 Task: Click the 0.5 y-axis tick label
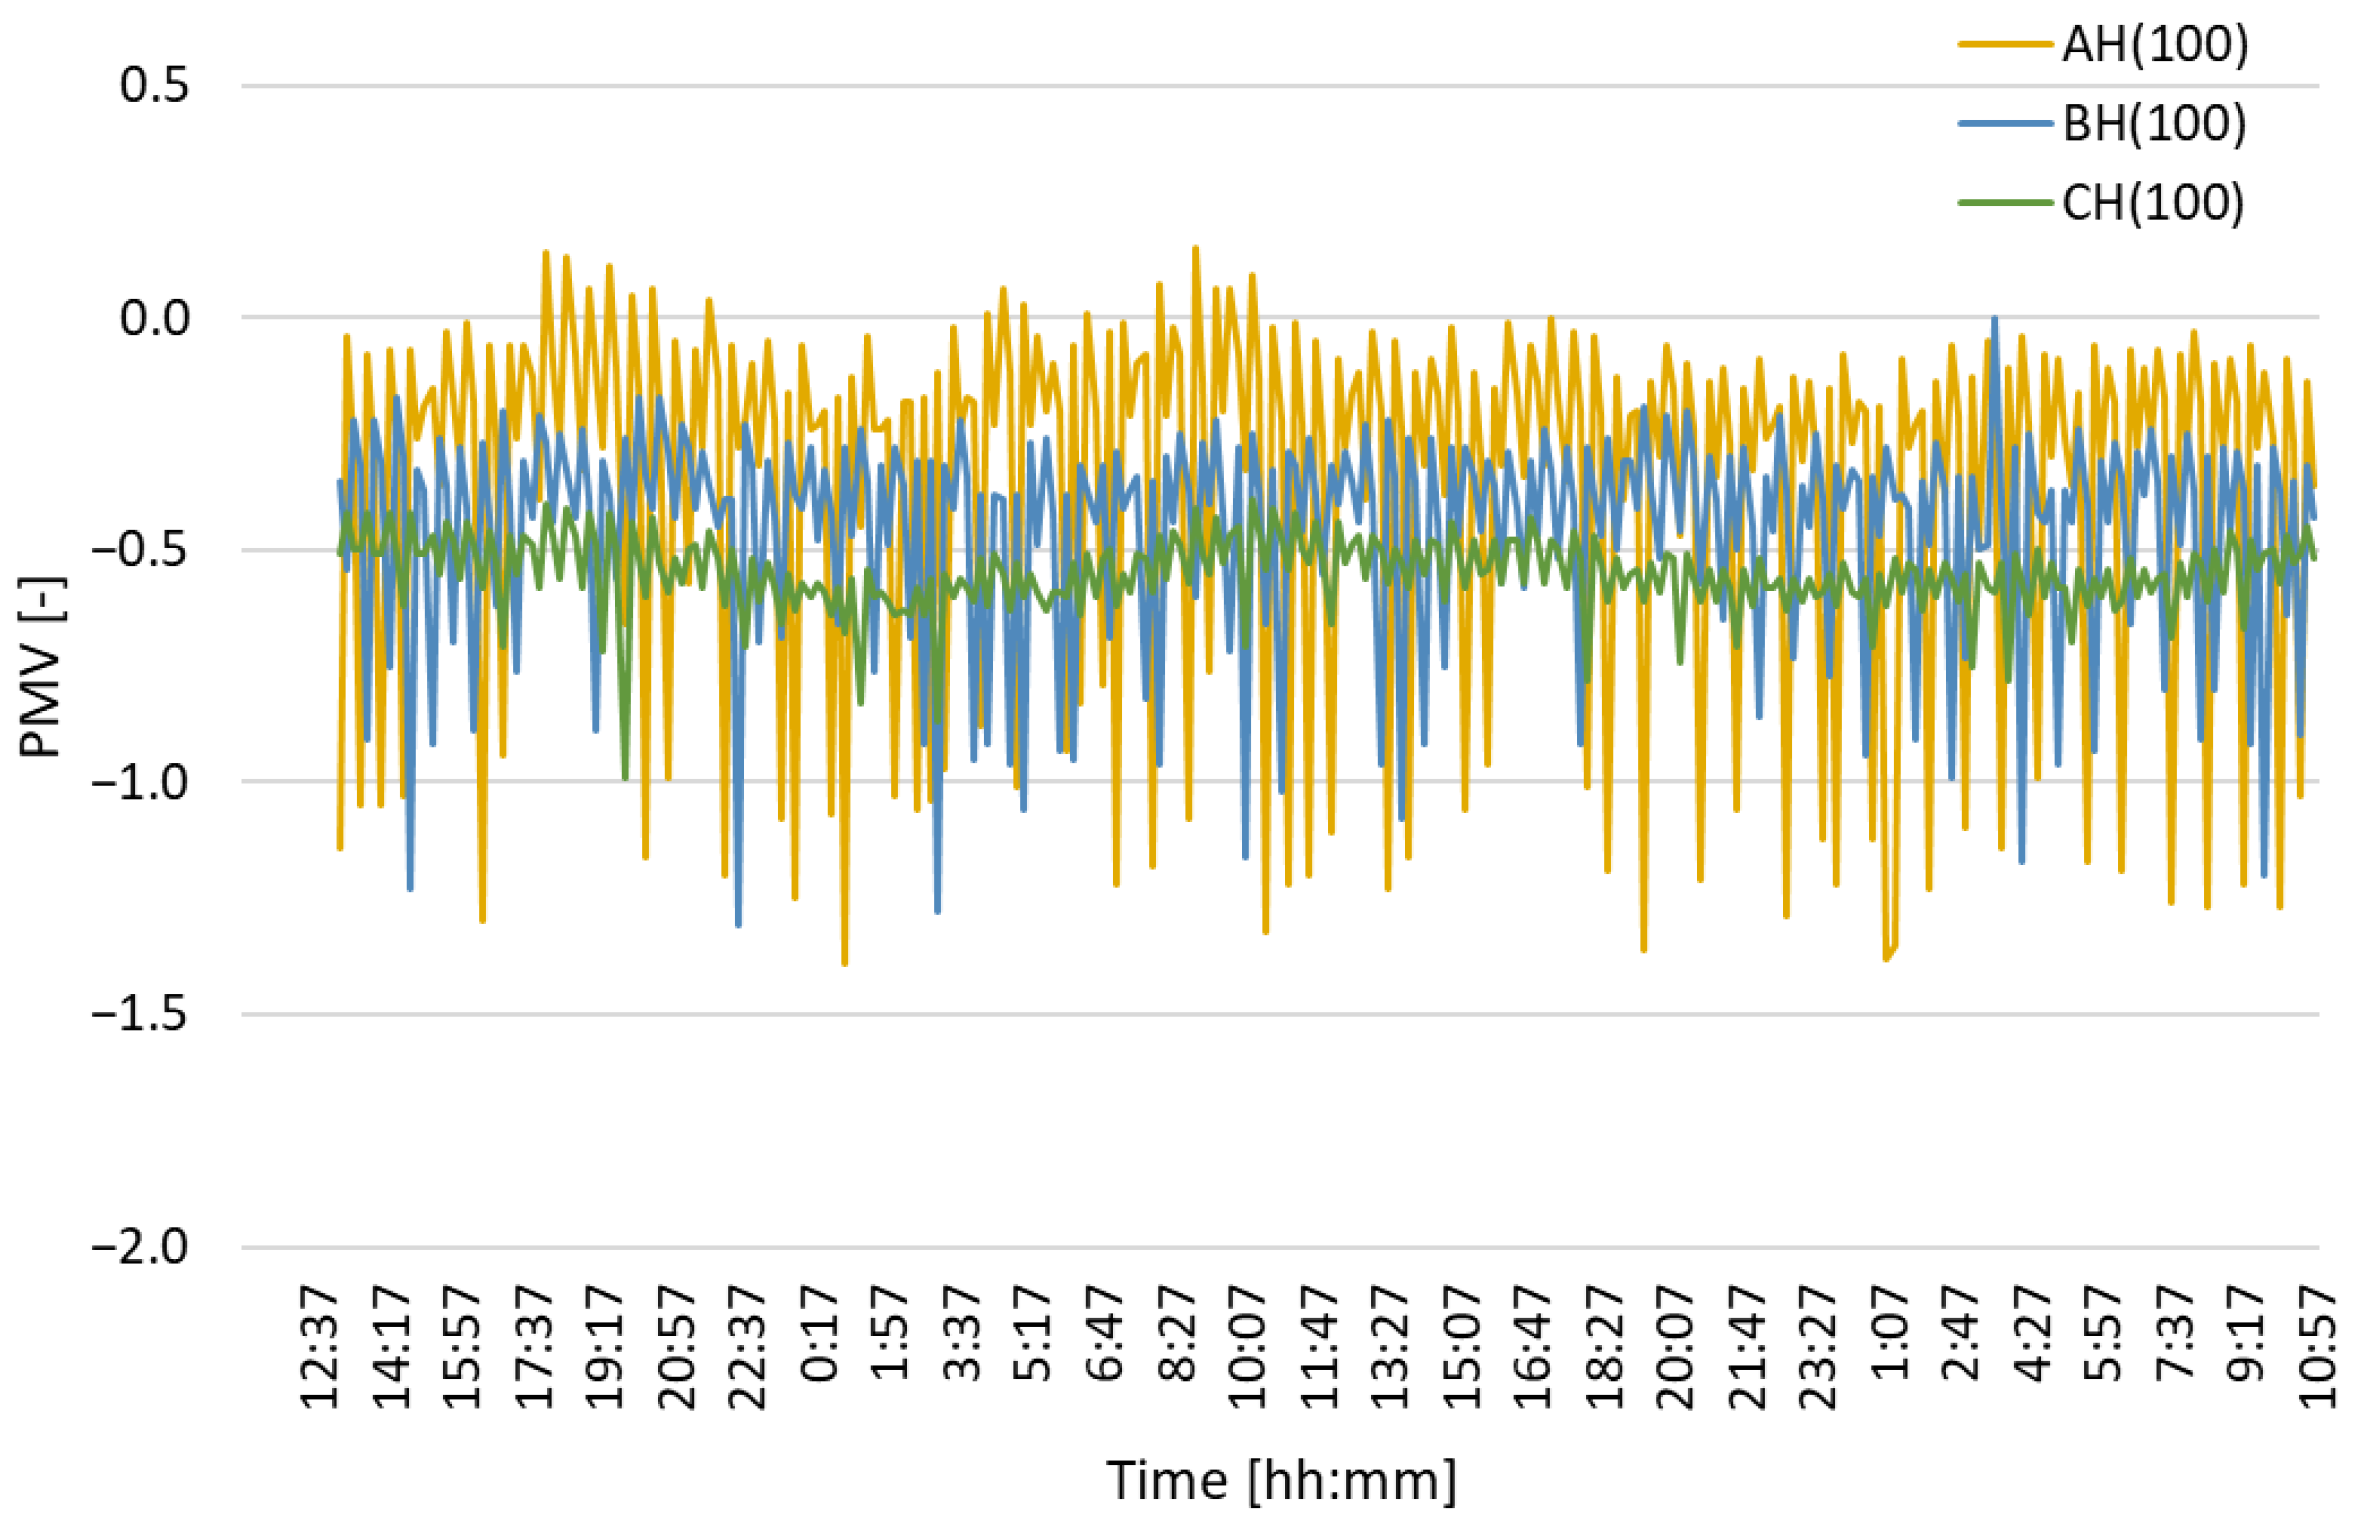[x=154, y=85]
